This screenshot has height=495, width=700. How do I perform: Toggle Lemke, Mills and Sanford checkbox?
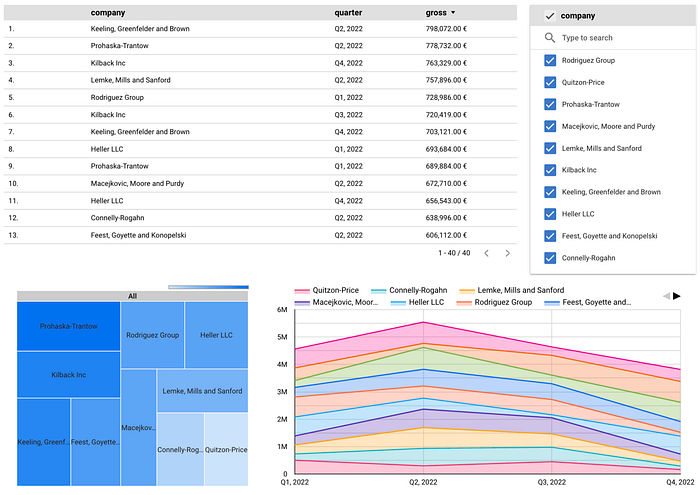[x=550, y=148]
